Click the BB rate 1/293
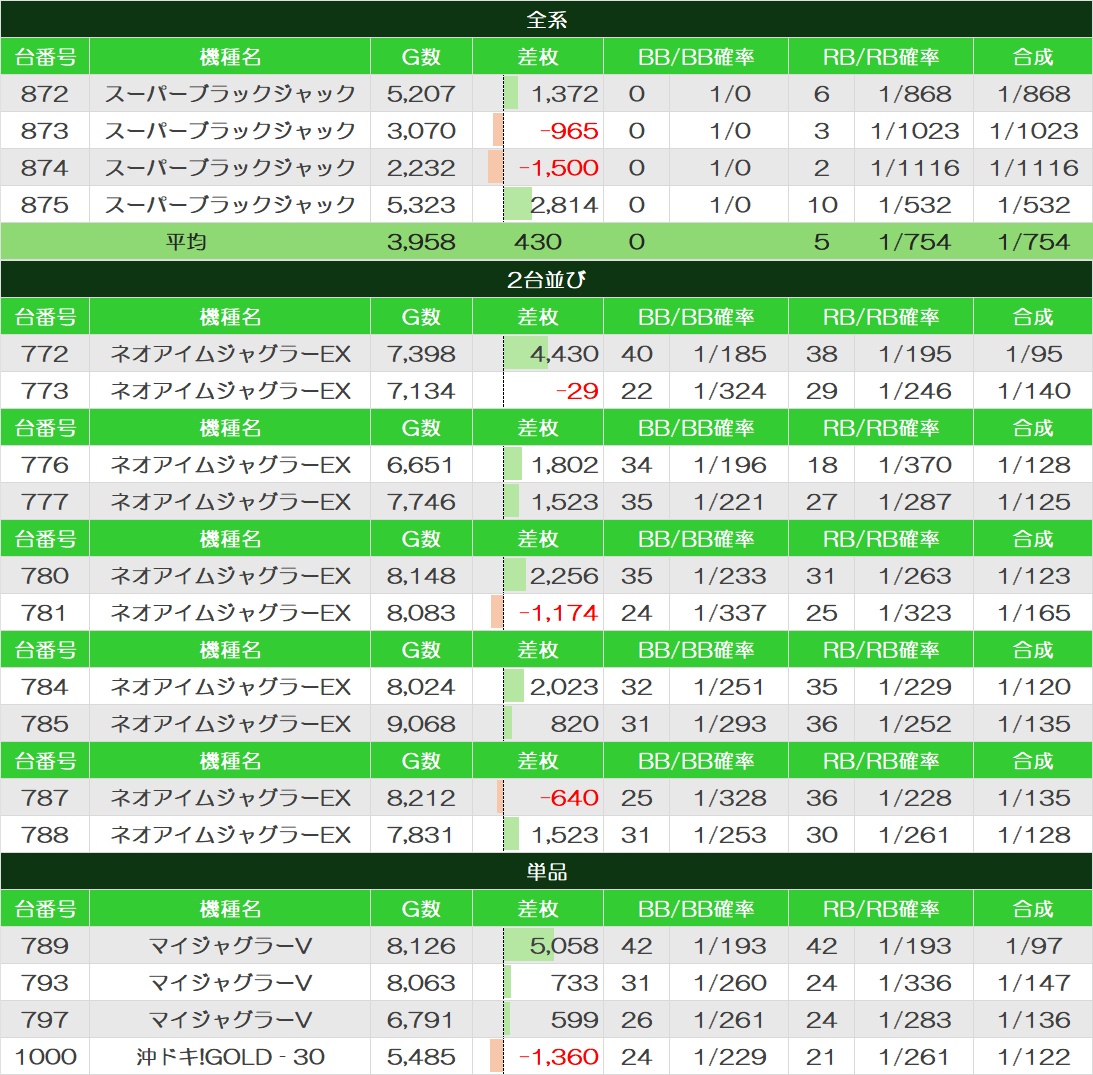This screenshot has width=1093, height=1075. pyautogui.click(x=730, y=723)
